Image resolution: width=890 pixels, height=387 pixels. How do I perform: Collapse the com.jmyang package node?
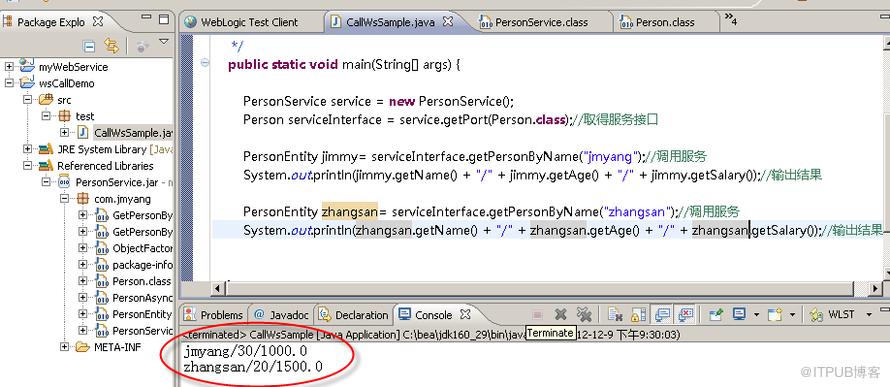point(64,199)
